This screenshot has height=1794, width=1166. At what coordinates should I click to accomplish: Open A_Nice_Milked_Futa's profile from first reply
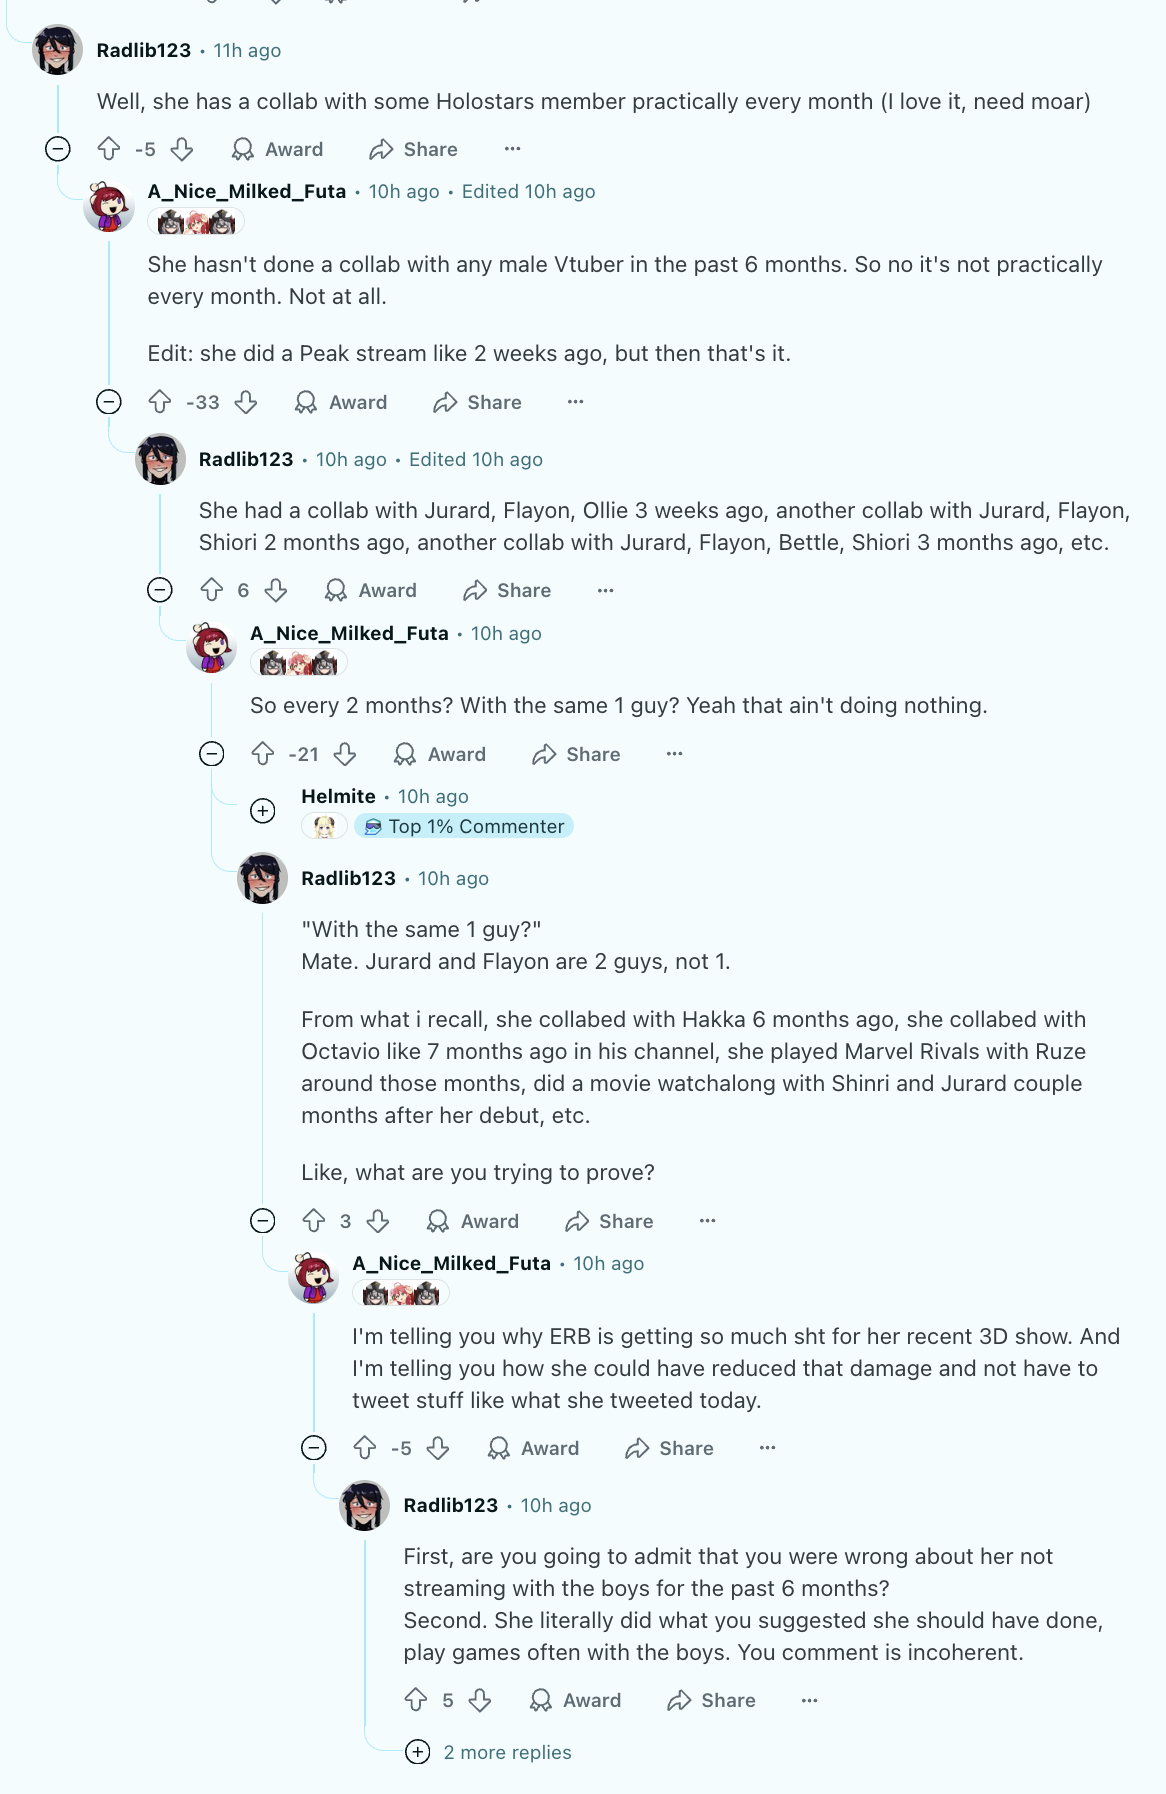(247, 191)
